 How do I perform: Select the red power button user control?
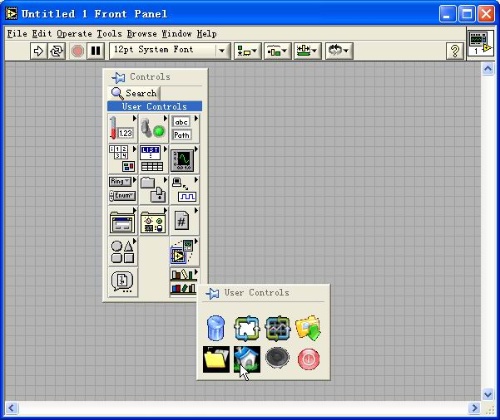click(x=309, y=359)
